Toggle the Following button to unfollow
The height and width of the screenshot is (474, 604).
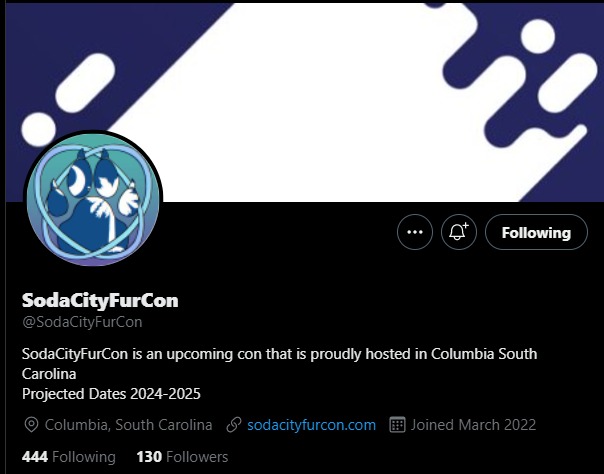coord(536,232)
